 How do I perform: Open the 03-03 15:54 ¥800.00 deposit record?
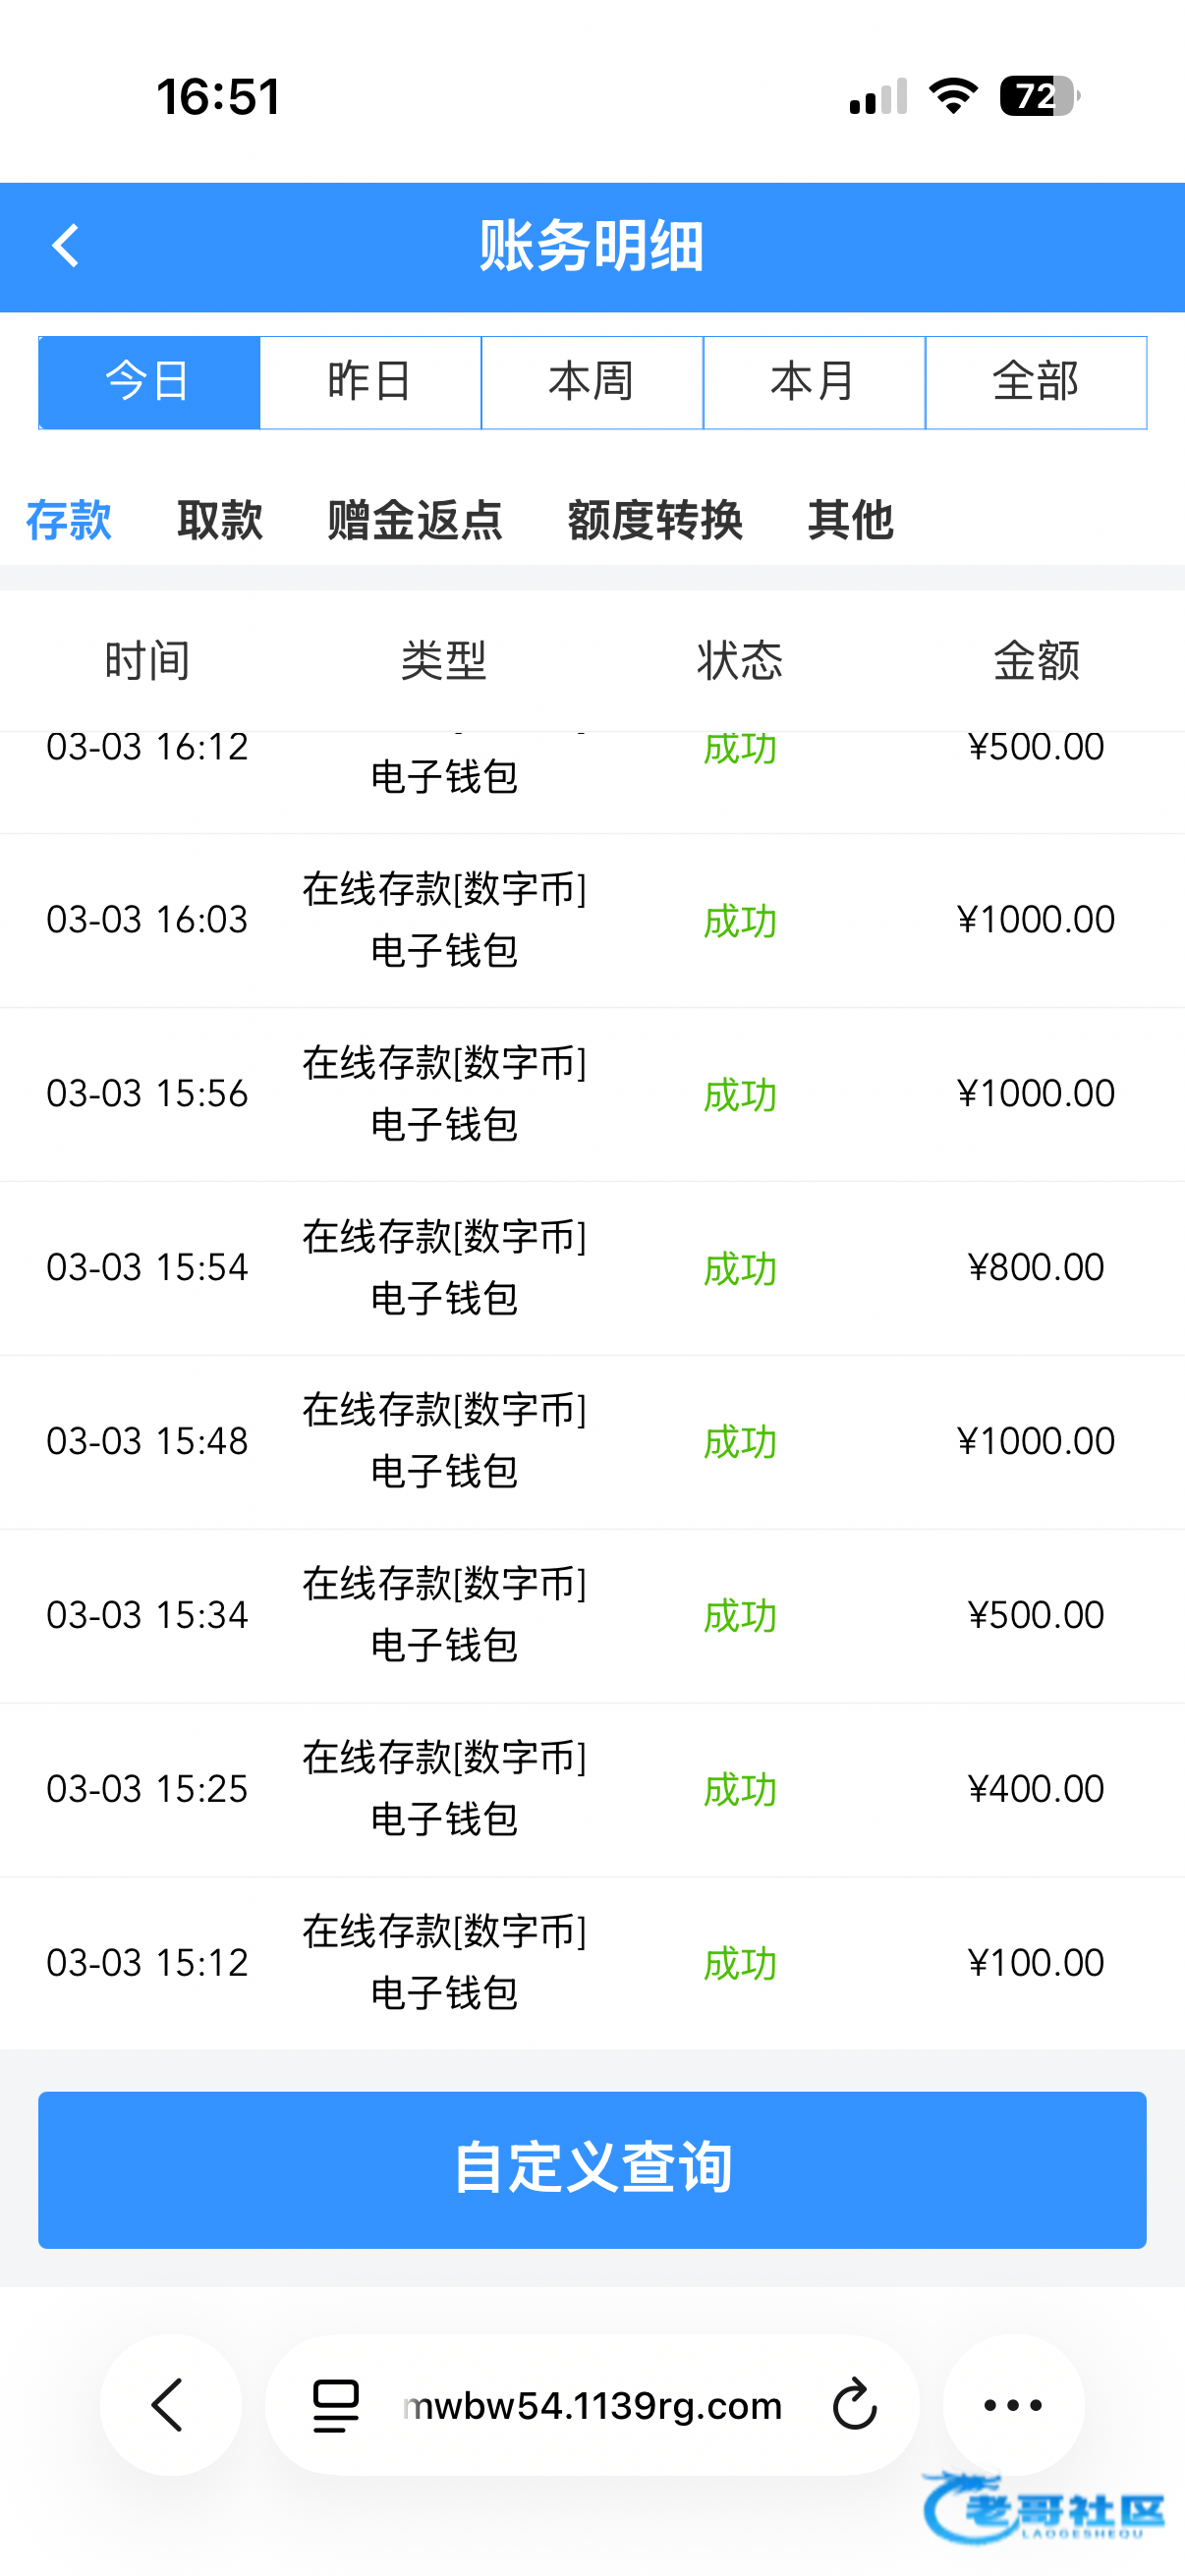coord(592,1267)
